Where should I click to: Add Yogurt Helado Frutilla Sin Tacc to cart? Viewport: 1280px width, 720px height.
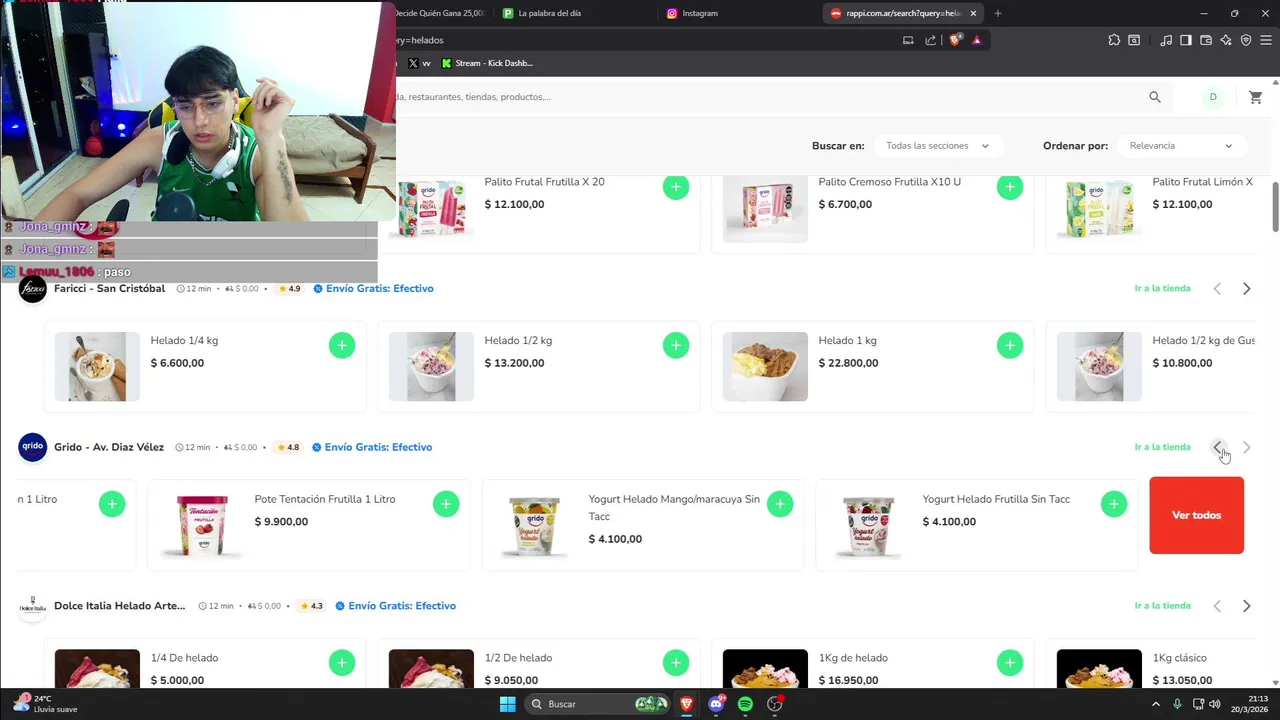[x=1114, y=504]
